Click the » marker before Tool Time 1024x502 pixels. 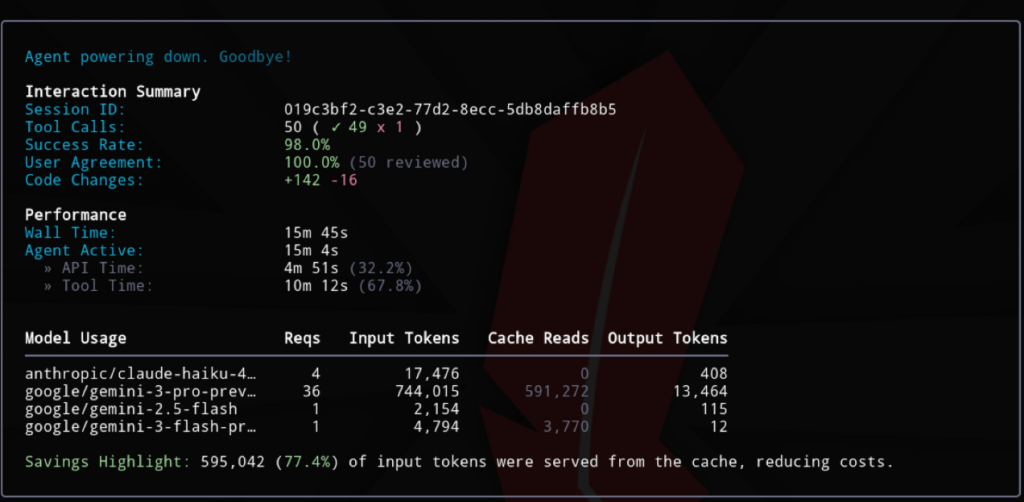coord(48,286)
